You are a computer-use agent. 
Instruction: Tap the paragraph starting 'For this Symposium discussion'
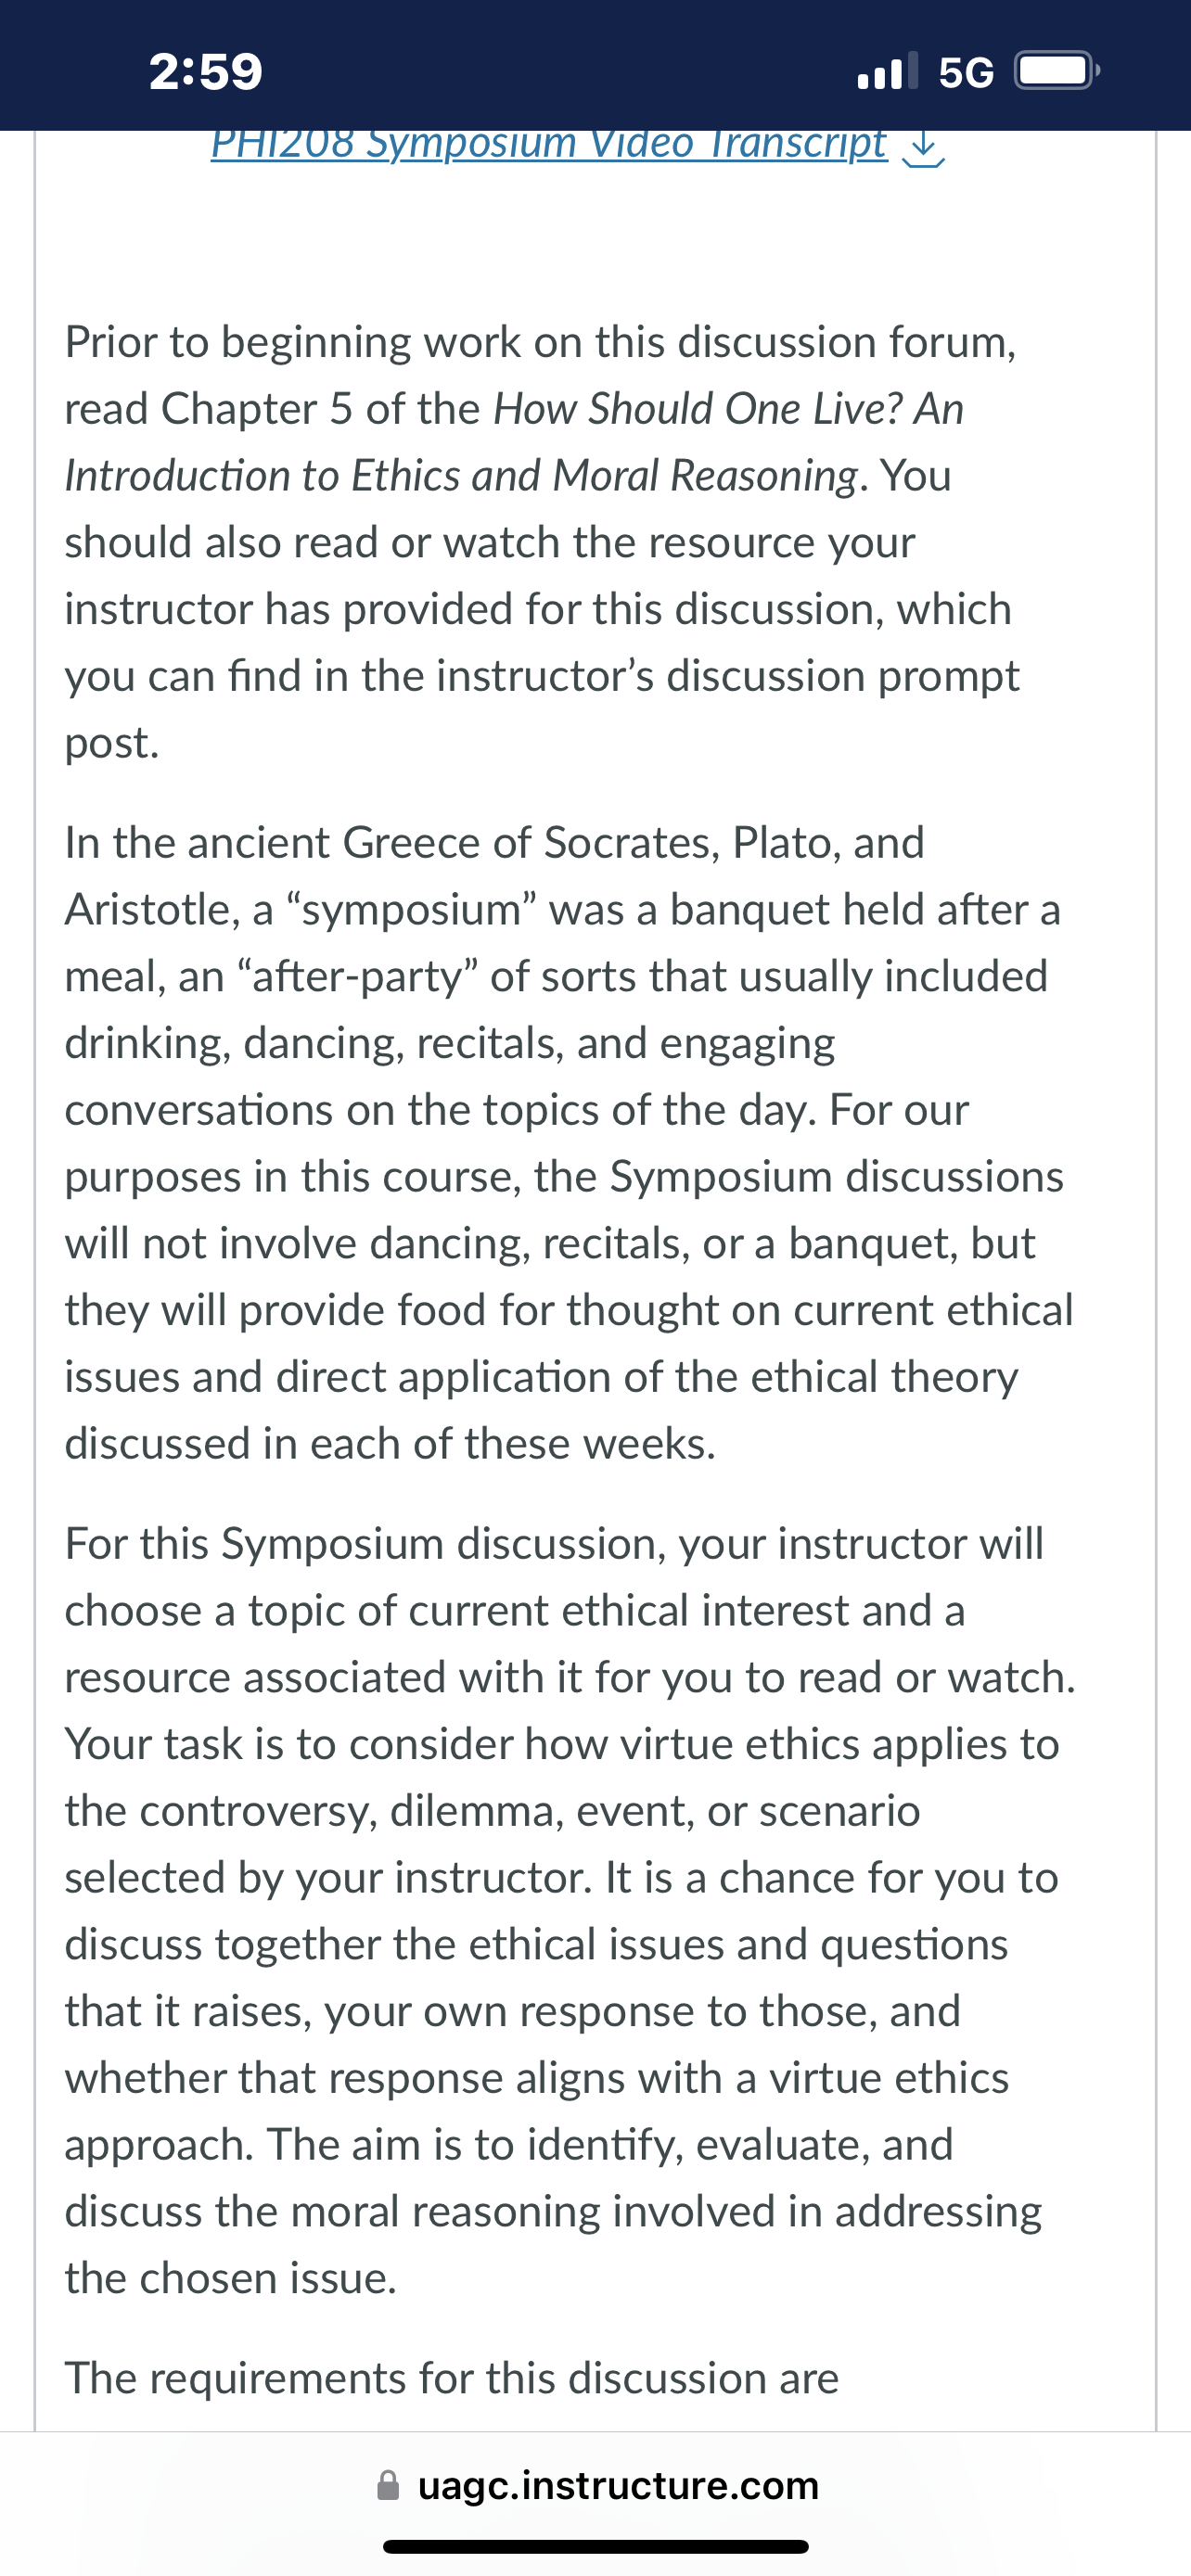click(570, 1910)
